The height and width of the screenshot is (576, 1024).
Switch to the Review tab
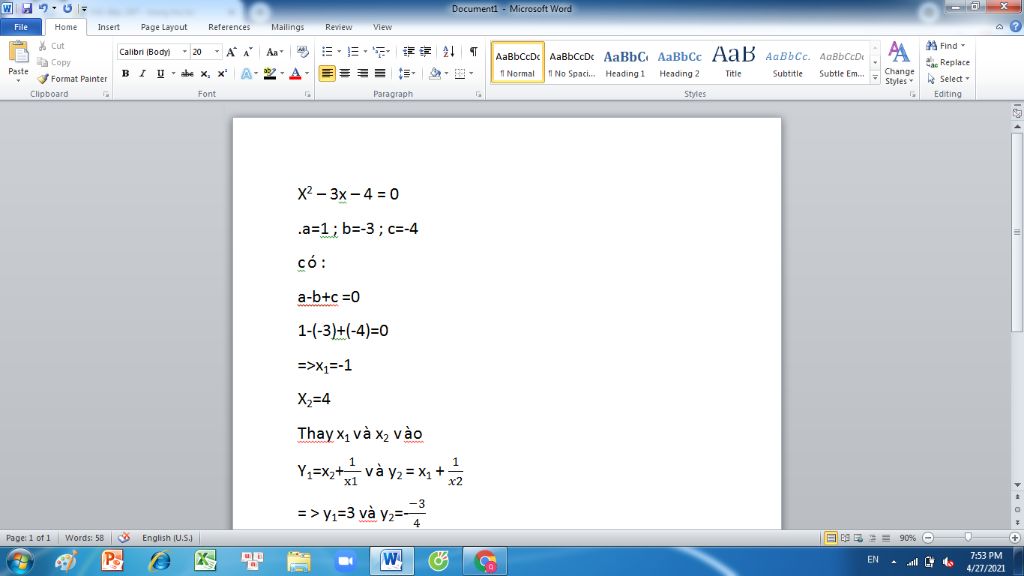[x=338, y=27]
